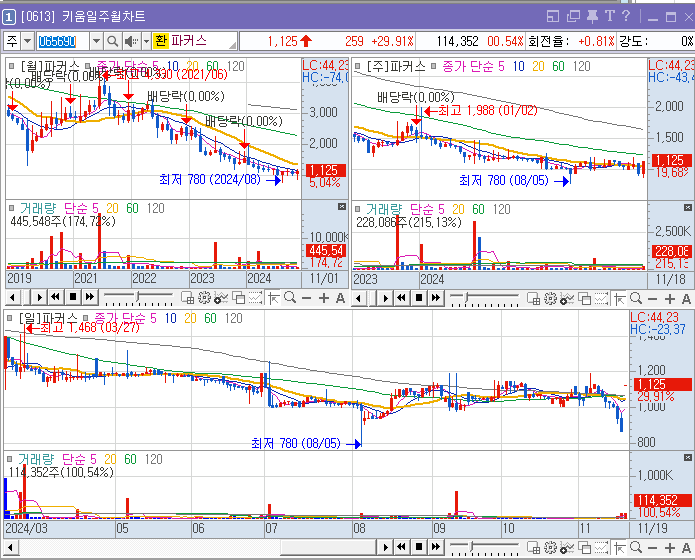The height and width of the screenshot is (560, 695).
Task: Click the overlapping windows icon under daily chart
Action: click(x=585, y=548)
